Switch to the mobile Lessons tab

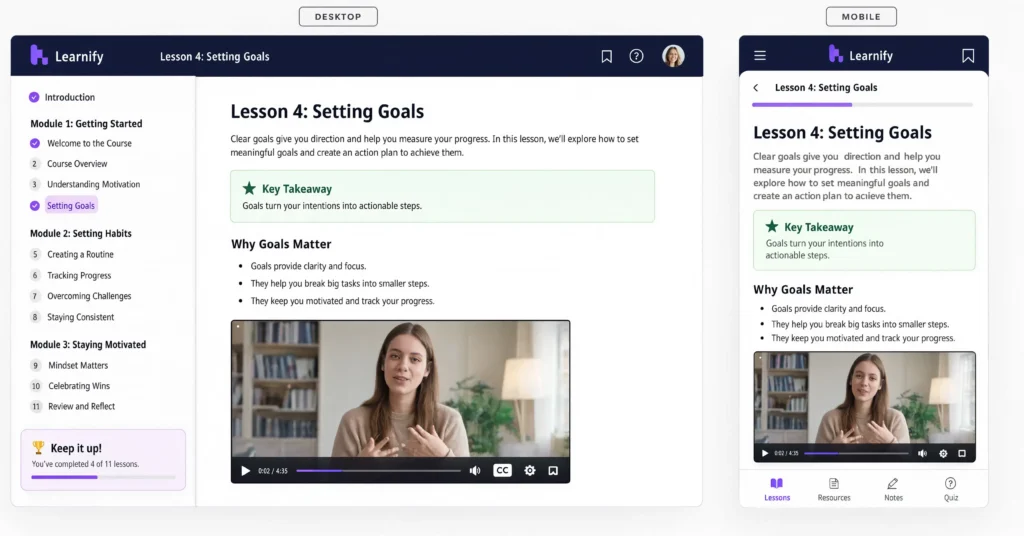tap(776, 489)
